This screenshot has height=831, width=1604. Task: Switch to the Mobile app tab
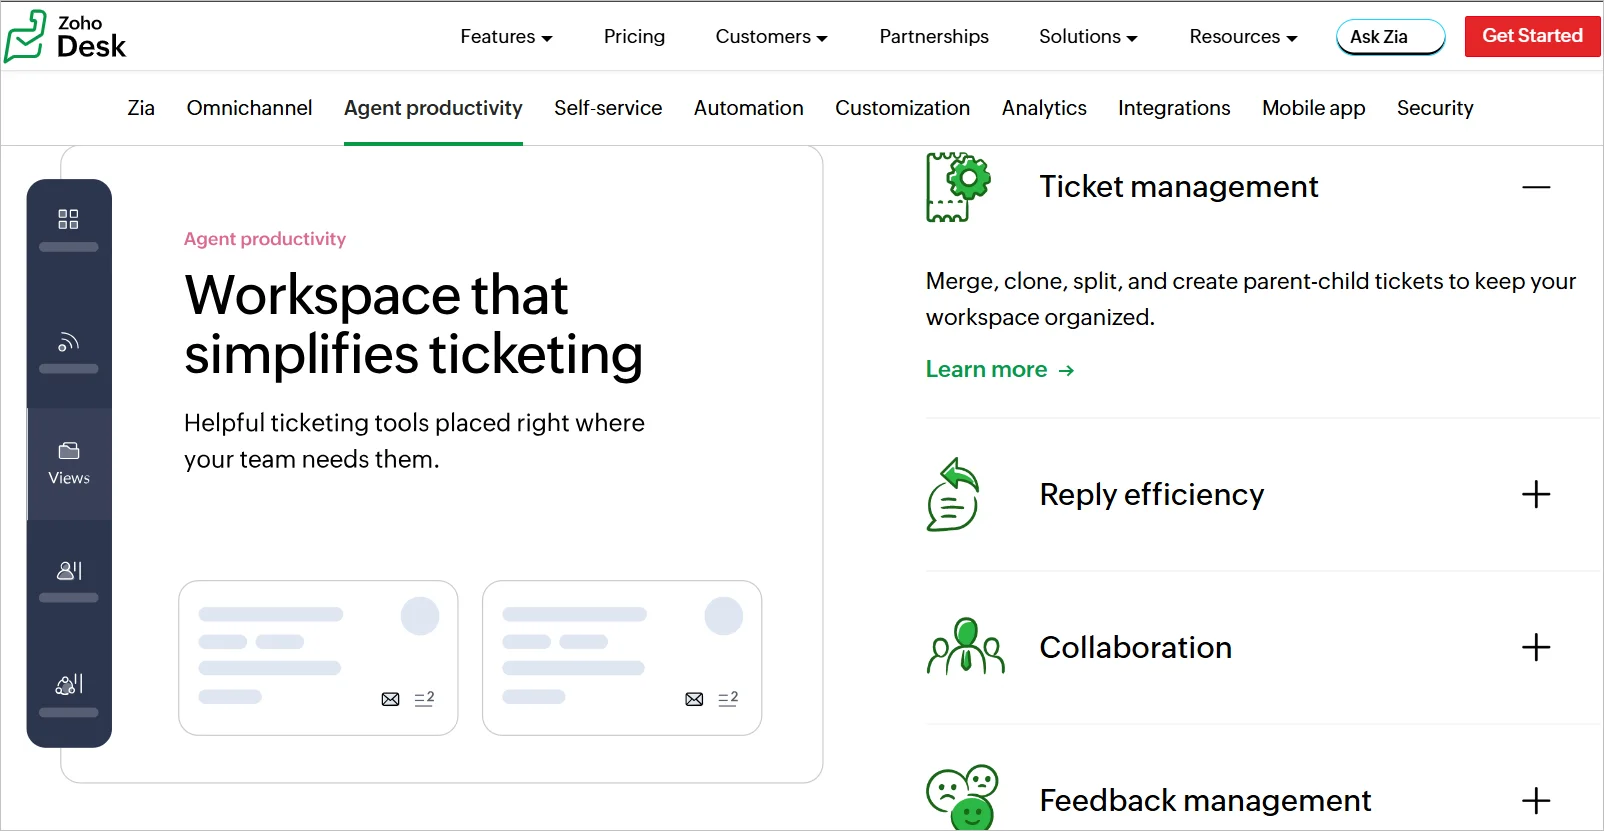pyautogui.click(x=1313, y=108)
